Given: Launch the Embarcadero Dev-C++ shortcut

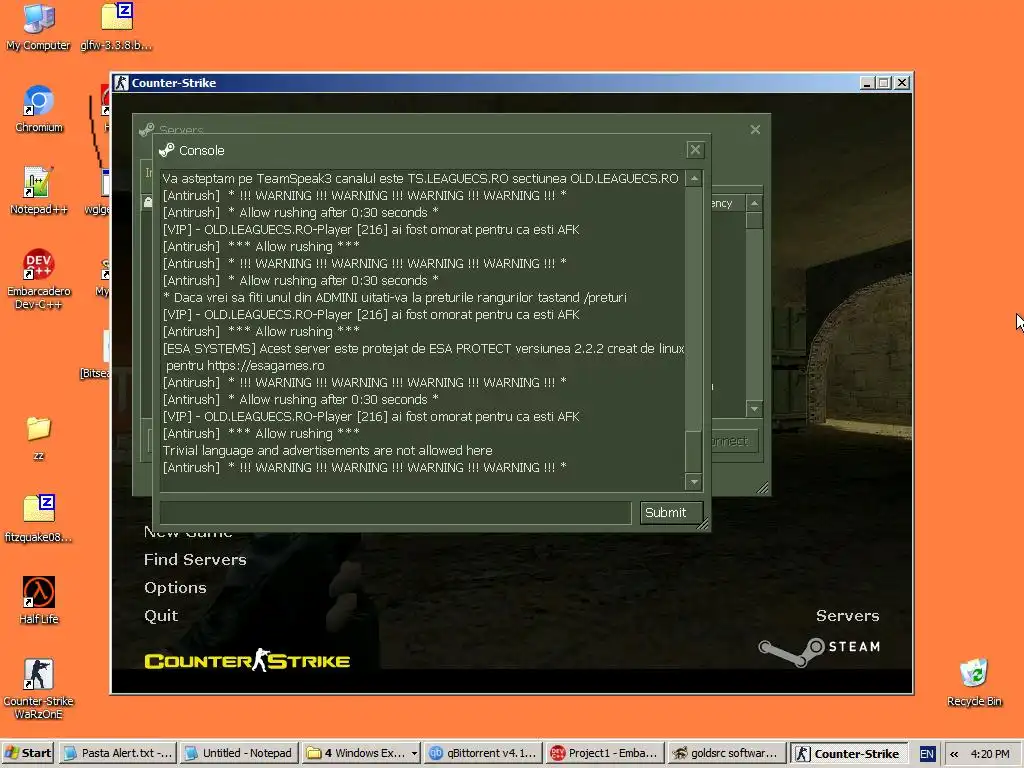Looking at the screenshot, I should [39, 279].
